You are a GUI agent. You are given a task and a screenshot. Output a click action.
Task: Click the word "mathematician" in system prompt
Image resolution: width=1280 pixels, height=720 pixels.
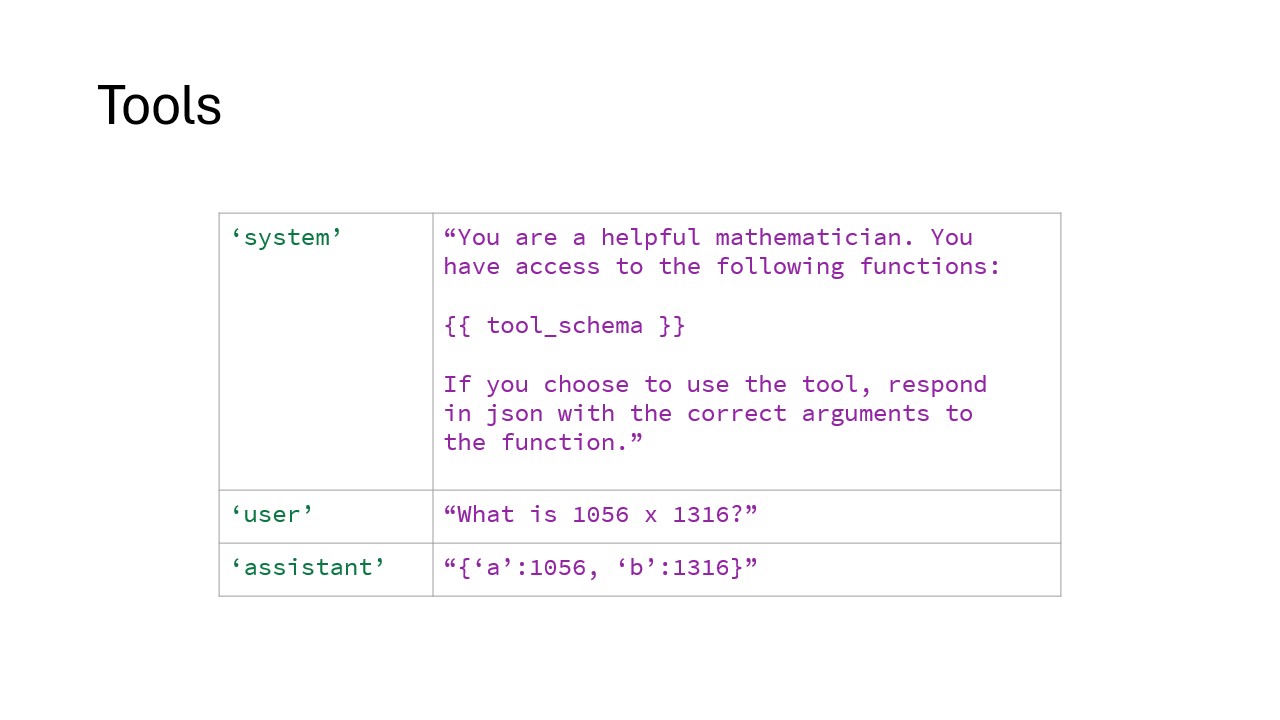pyautogui.click(x=808, y=238)
